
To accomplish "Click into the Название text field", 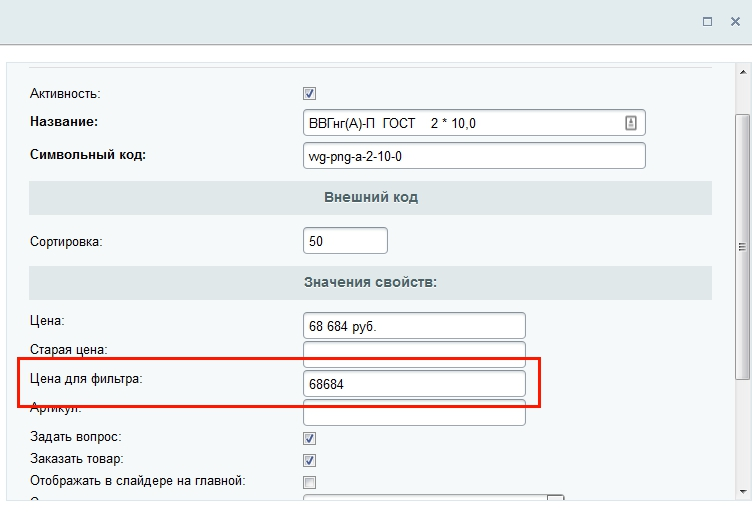I will click(x=460, y=123).
